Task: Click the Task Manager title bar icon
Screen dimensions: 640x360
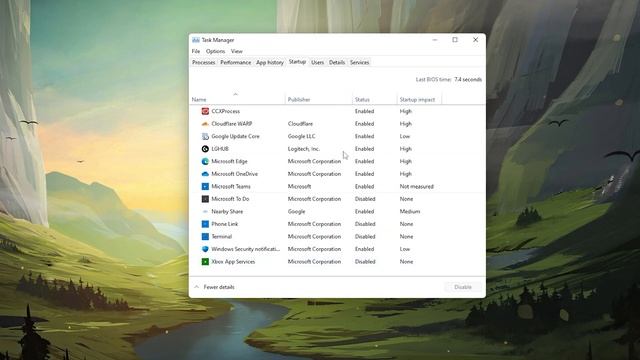Action: click(196, 40)
